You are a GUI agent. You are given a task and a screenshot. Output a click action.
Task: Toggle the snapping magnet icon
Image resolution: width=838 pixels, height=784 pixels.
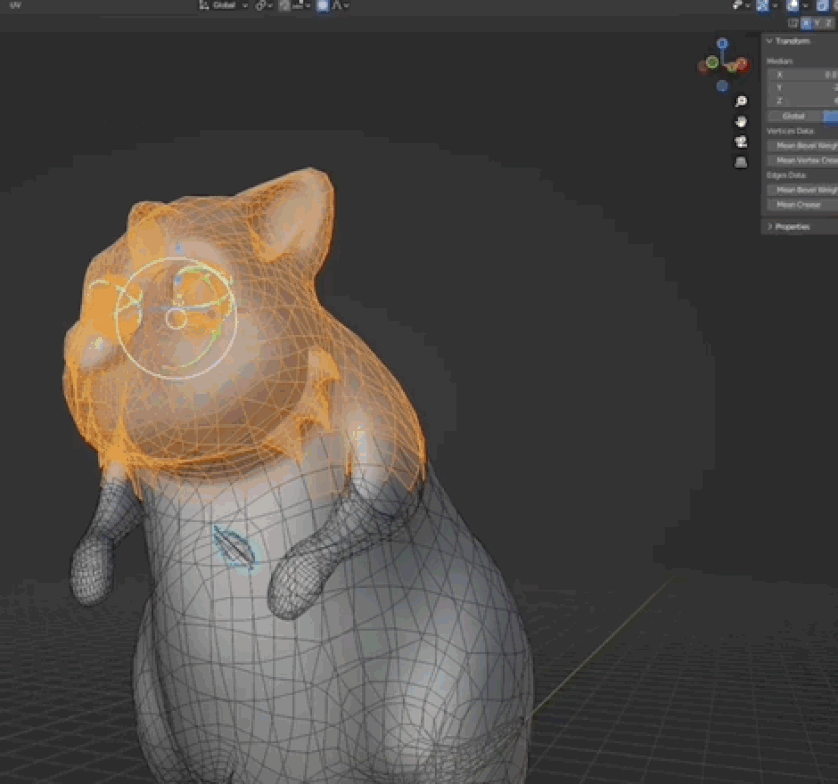pos(284,5)
